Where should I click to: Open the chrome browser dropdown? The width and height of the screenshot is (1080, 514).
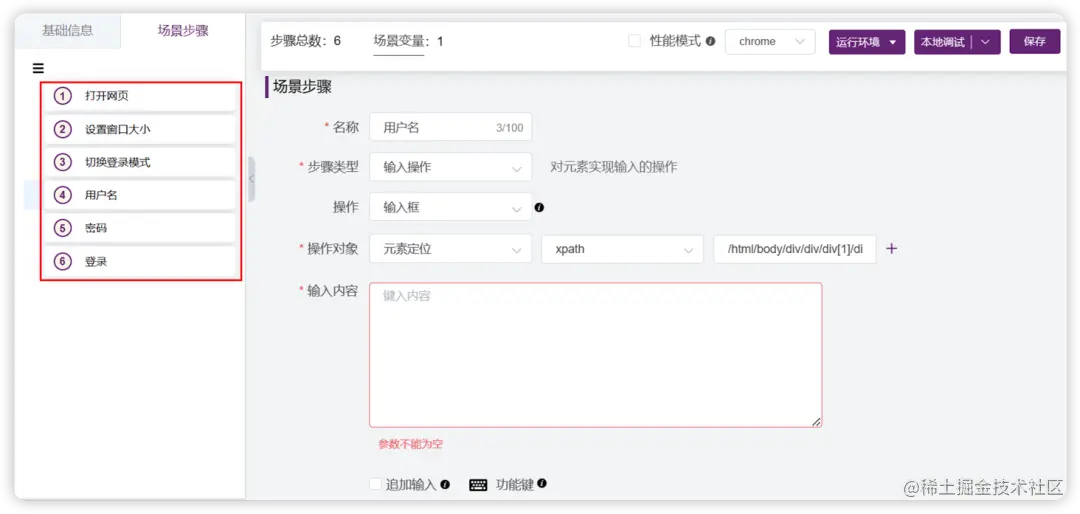click(x=770, y=41)
